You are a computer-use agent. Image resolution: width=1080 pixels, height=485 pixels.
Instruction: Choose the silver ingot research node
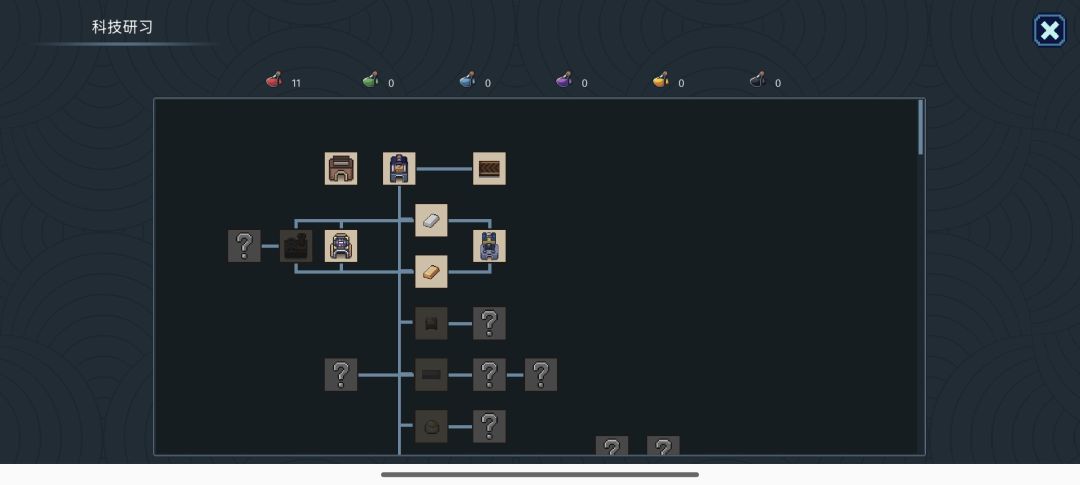(x=431, y=220)
